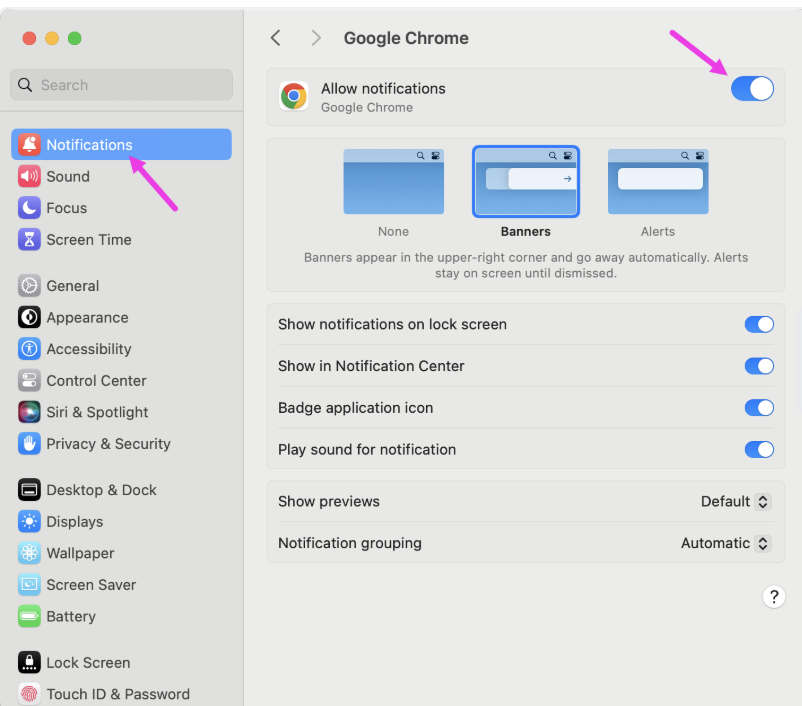Turn off Allow notifications for Chrome

[752, 89]
